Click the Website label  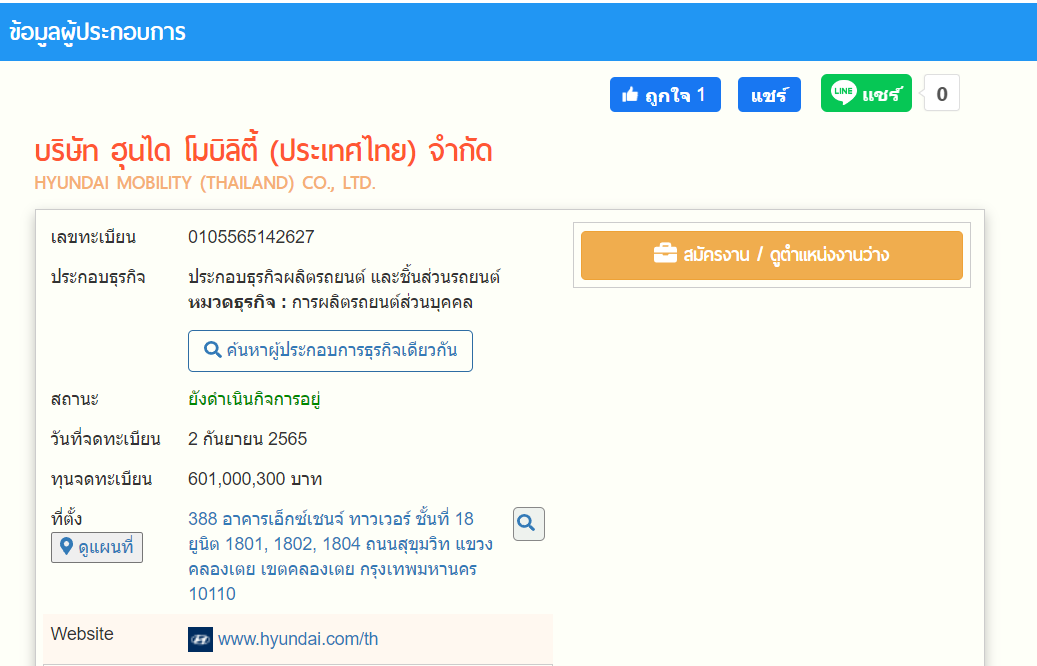[x=82, y=634]
